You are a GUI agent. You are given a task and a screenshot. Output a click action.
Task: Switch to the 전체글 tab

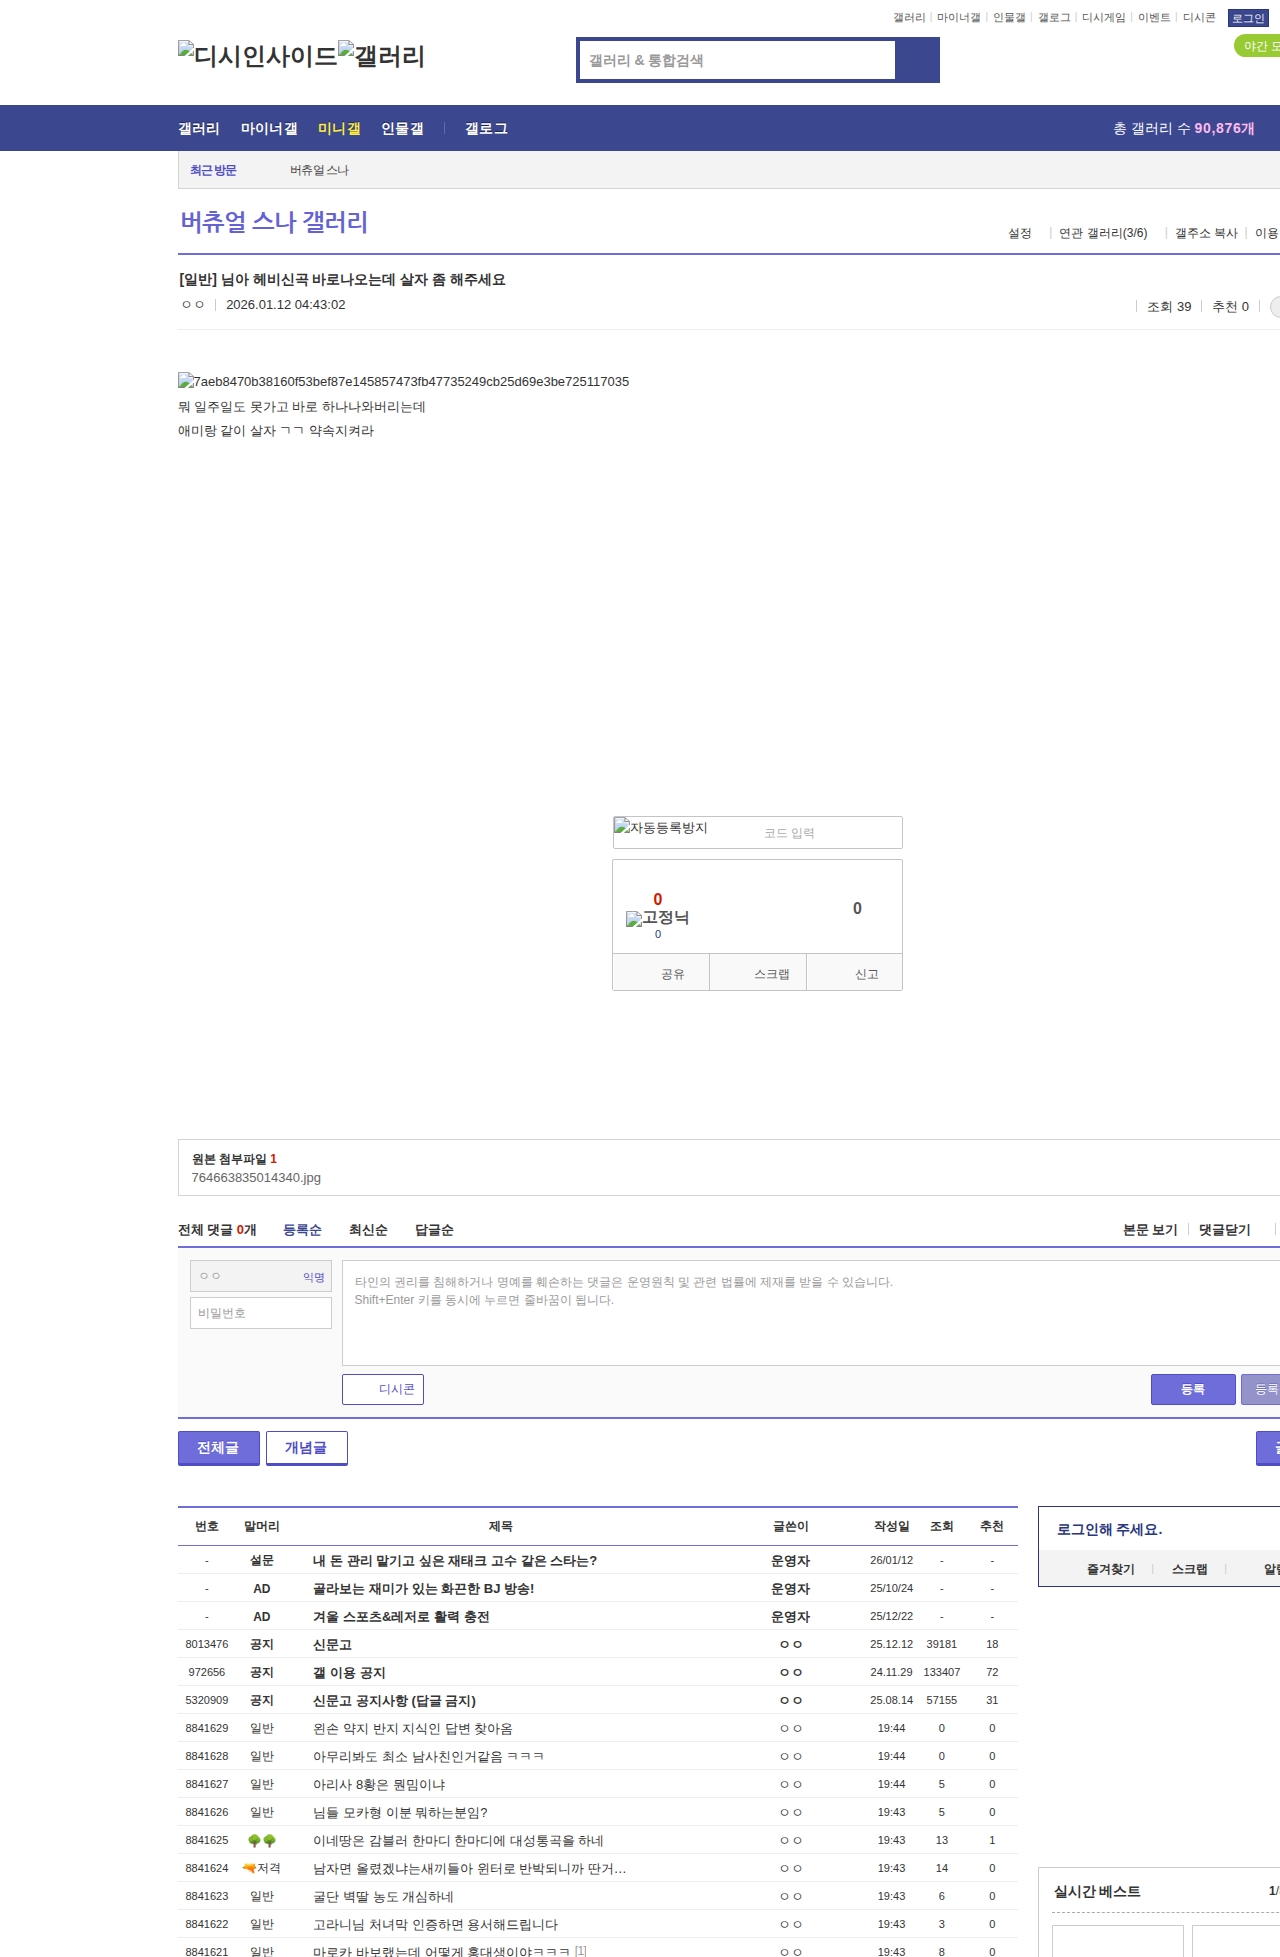[219, 1448]
